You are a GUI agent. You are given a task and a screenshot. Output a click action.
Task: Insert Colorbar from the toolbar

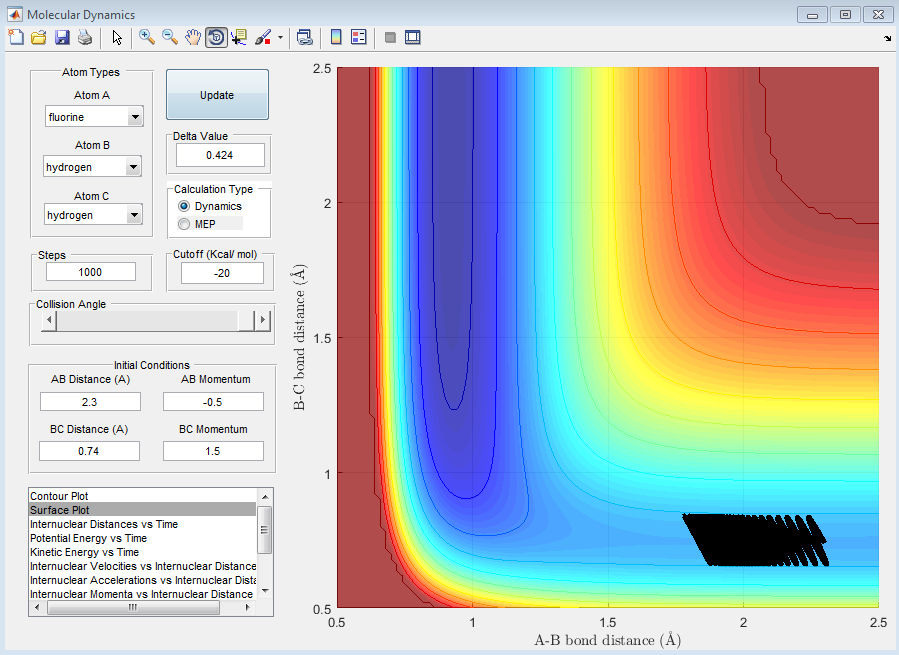(x=336, y=38)
